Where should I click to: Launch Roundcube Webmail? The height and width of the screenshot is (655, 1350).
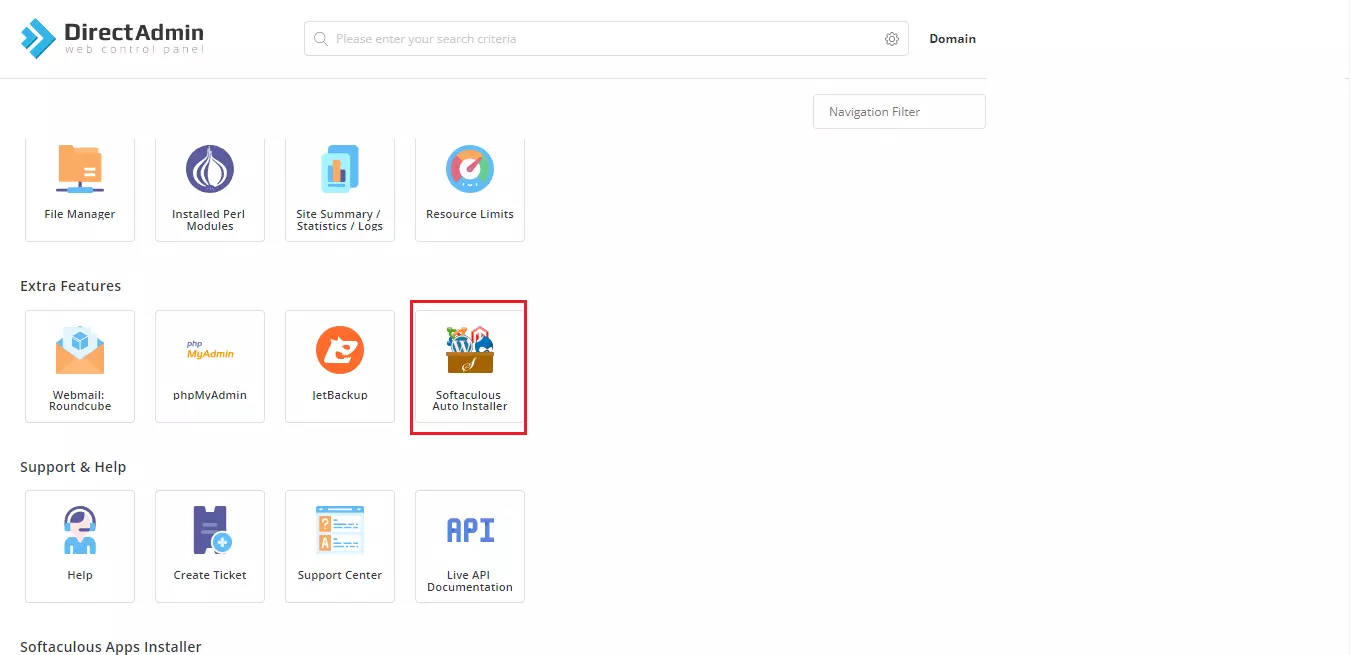tap(80, 365)
